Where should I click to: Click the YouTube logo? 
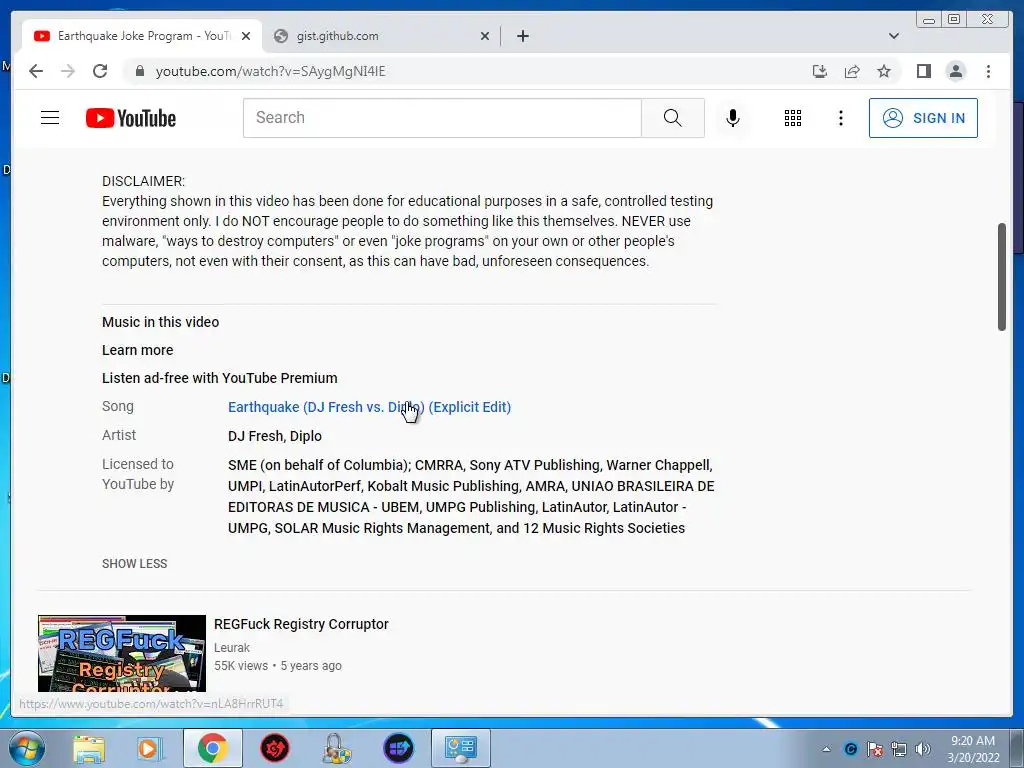[131, 118]
